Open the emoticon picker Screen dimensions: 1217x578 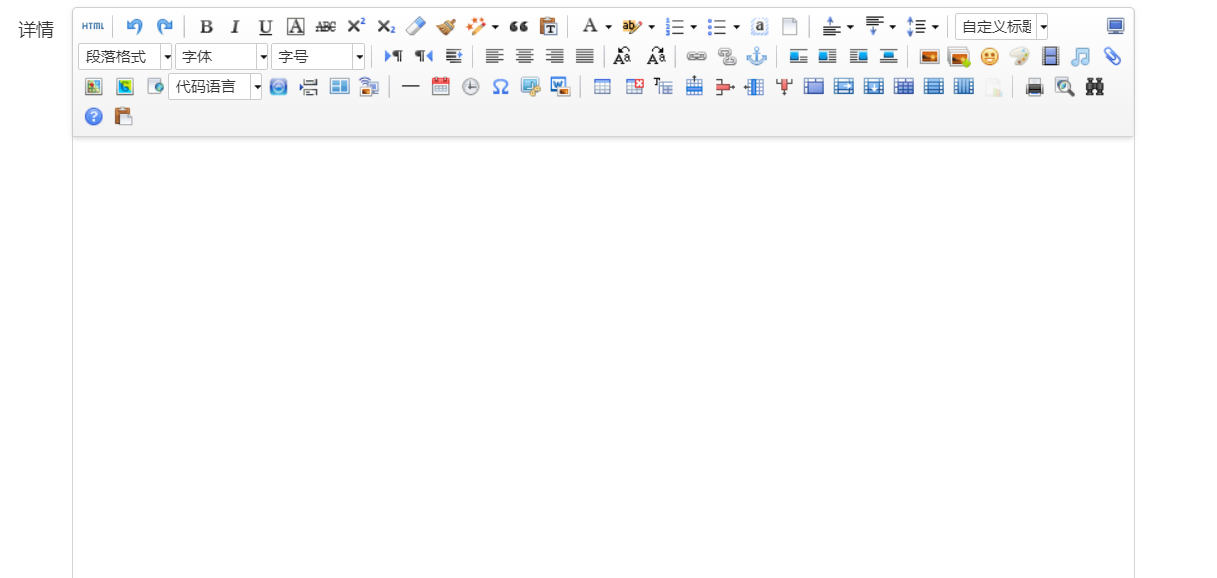(x=989, y=57)
